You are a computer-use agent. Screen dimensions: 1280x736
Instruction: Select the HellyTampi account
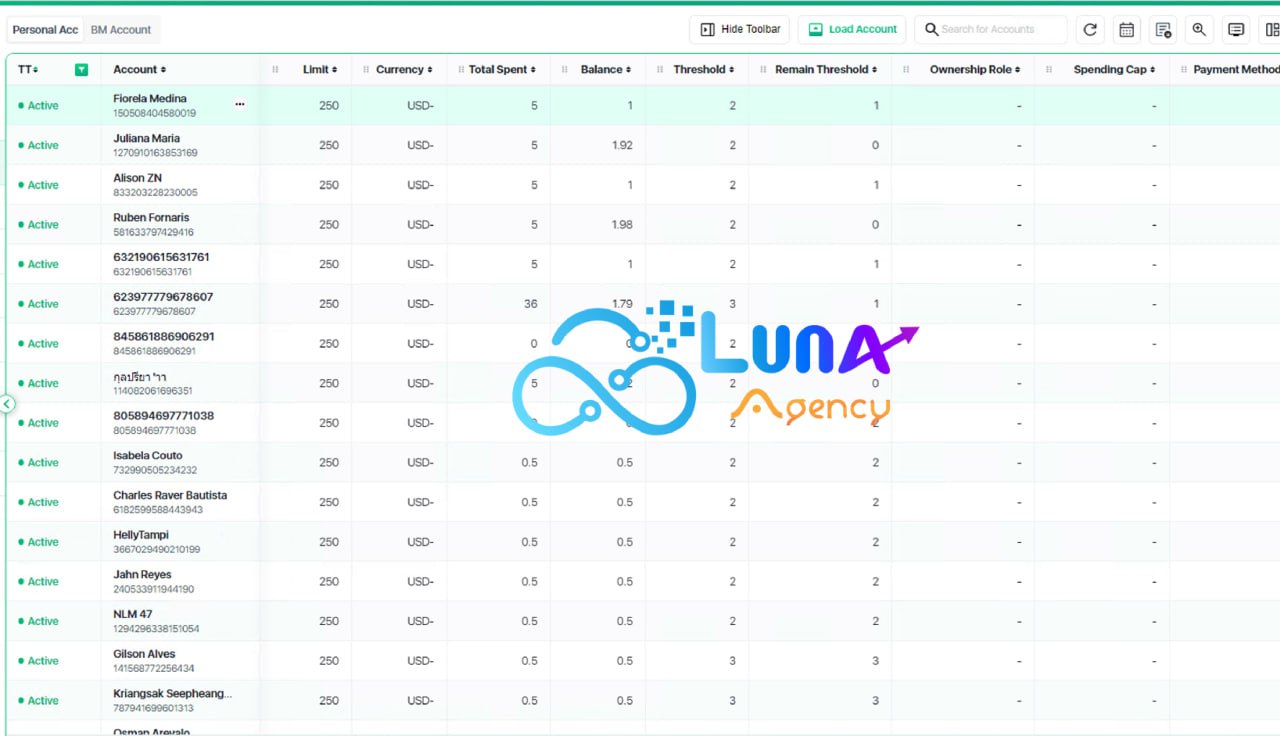tap(141, 535)
